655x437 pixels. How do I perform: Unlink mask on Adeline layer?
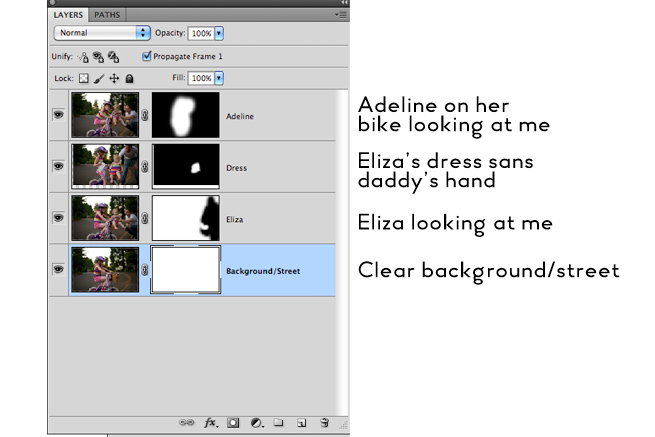tap(145, 115)
